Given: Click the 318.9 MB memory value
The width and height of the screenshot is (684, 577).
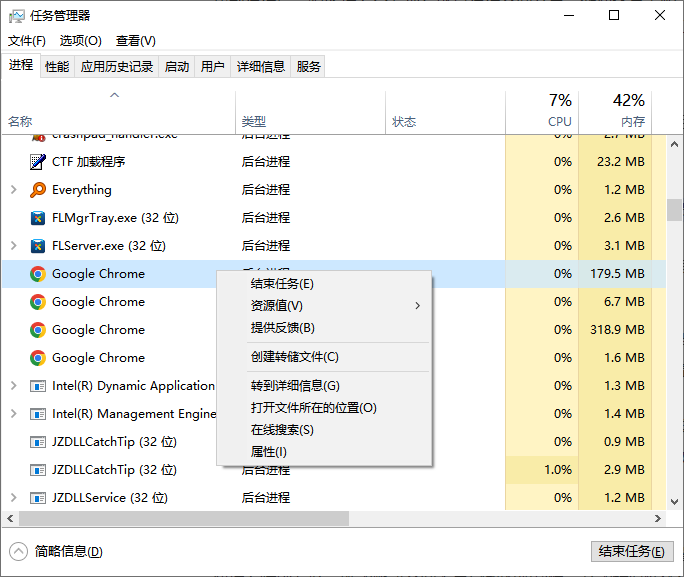Looking at the screenshot, I should coord(617,330).
